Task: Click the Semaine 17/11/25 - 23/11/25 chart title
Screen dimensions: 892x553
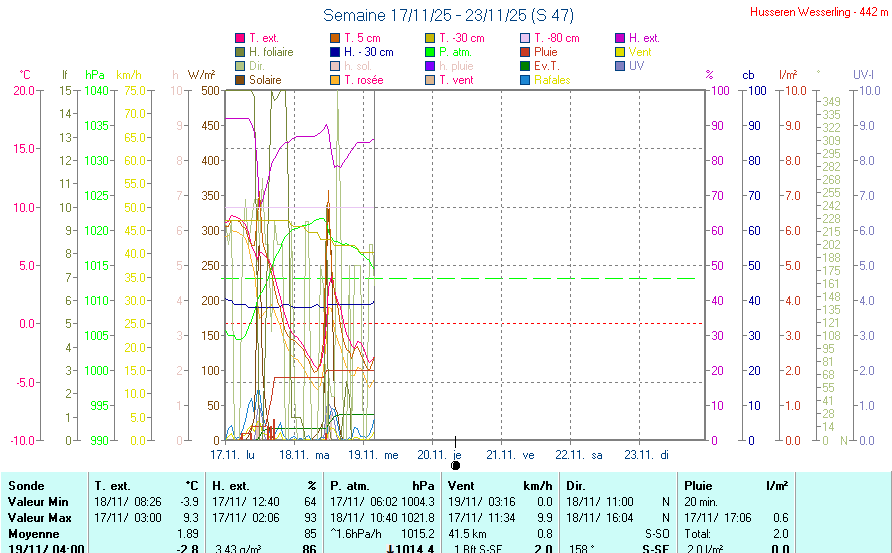Action: coord(448,15)
